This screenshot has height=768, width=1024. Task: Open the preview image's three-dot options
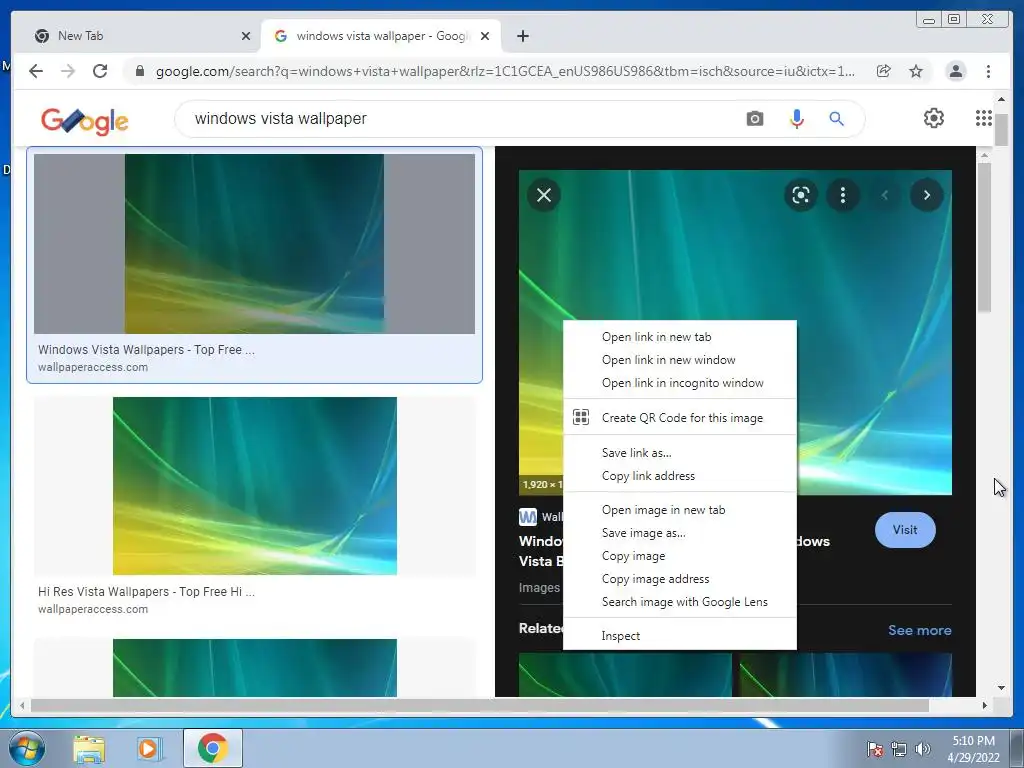843,195
